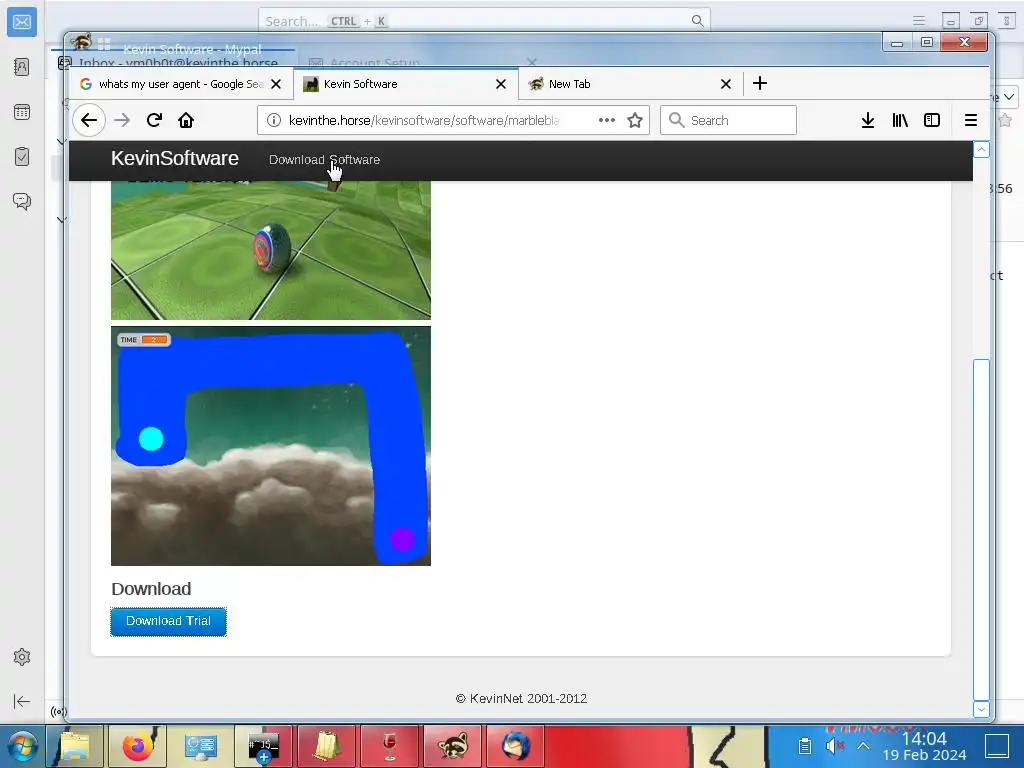Click the page scroll-up arrow
This screenshot has height=768, width=1024.
982,150
